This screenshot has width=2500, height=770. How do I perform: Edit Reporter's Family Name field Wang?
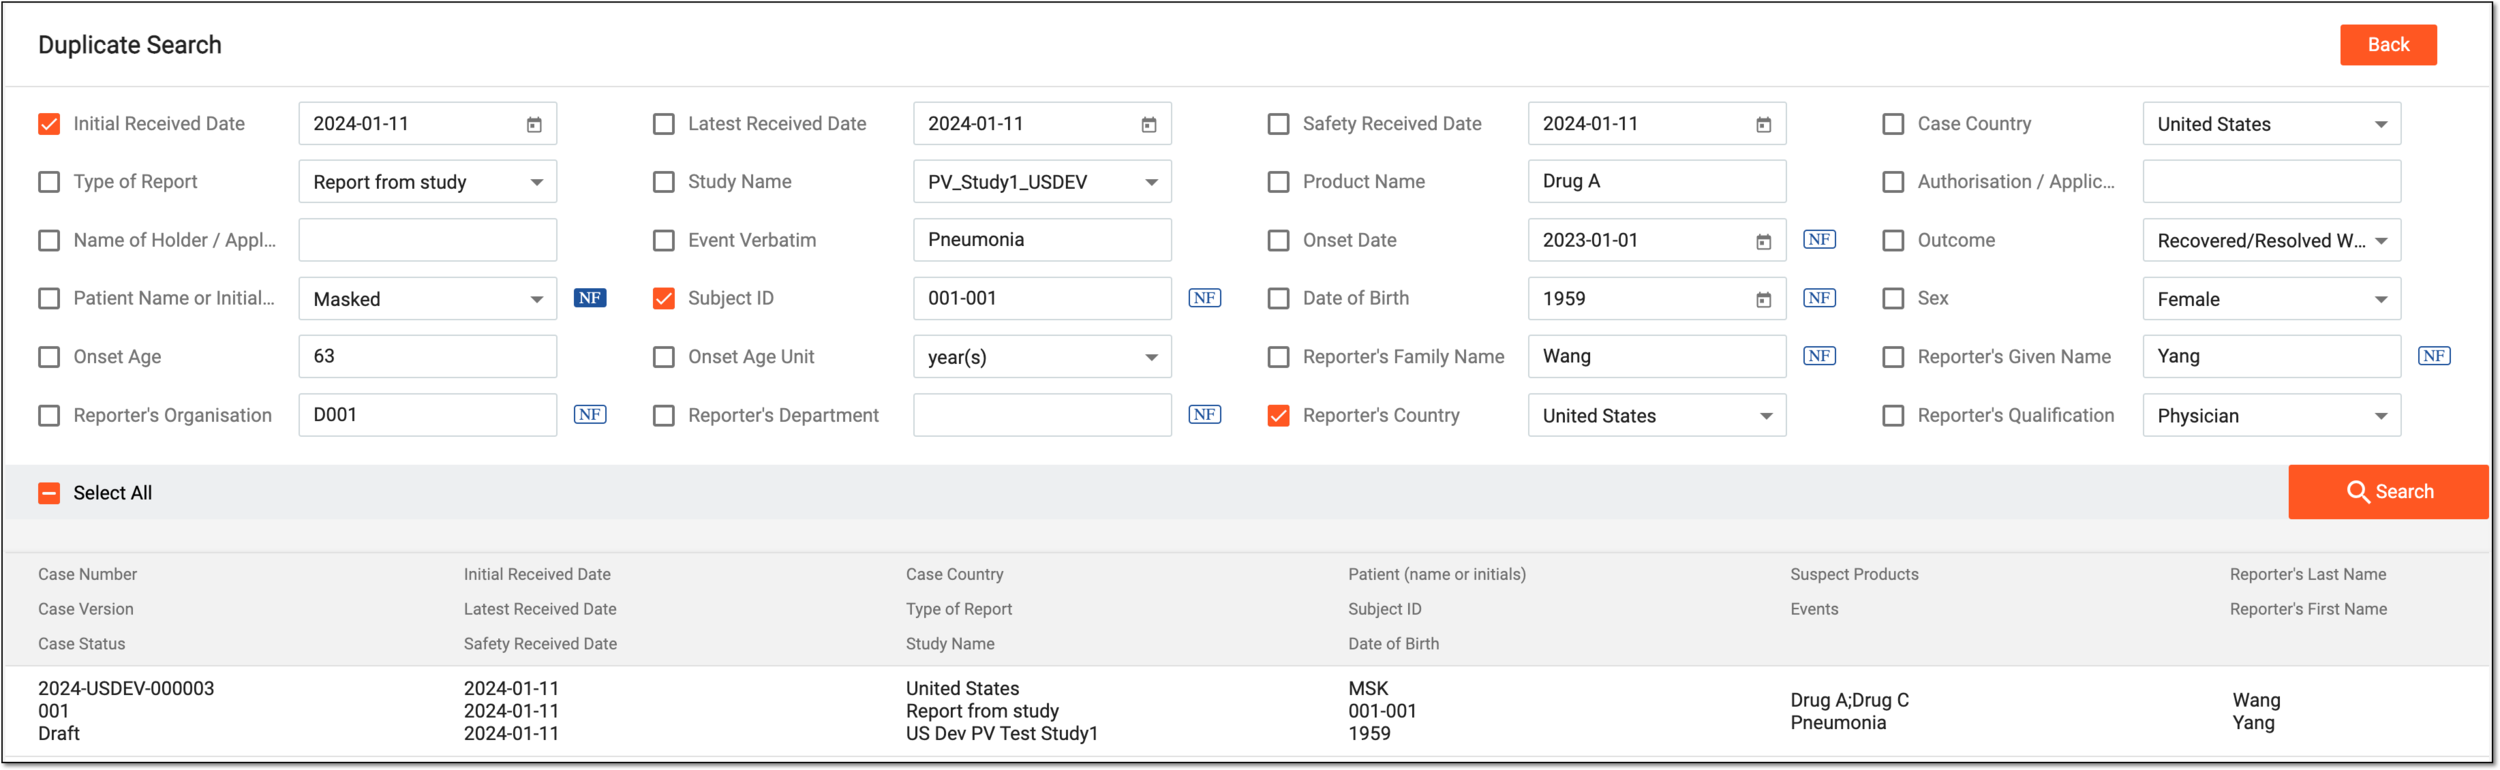(x=1657, y=357)
